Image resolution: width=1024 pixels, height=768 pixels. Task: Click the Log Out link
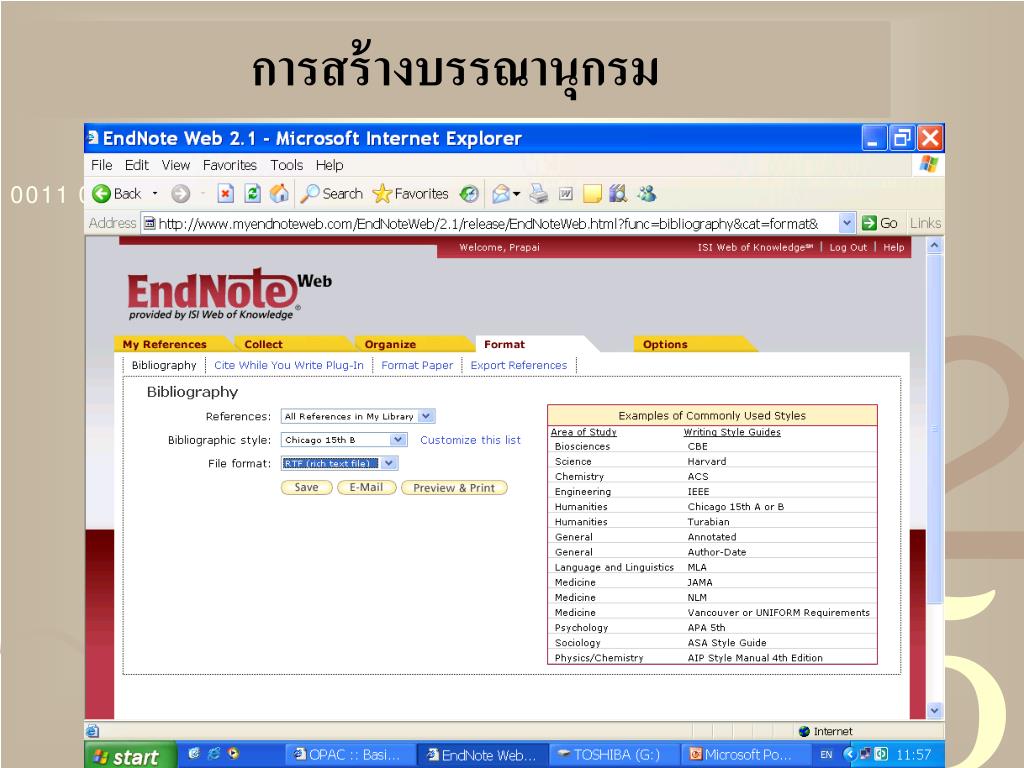(848, 248)
